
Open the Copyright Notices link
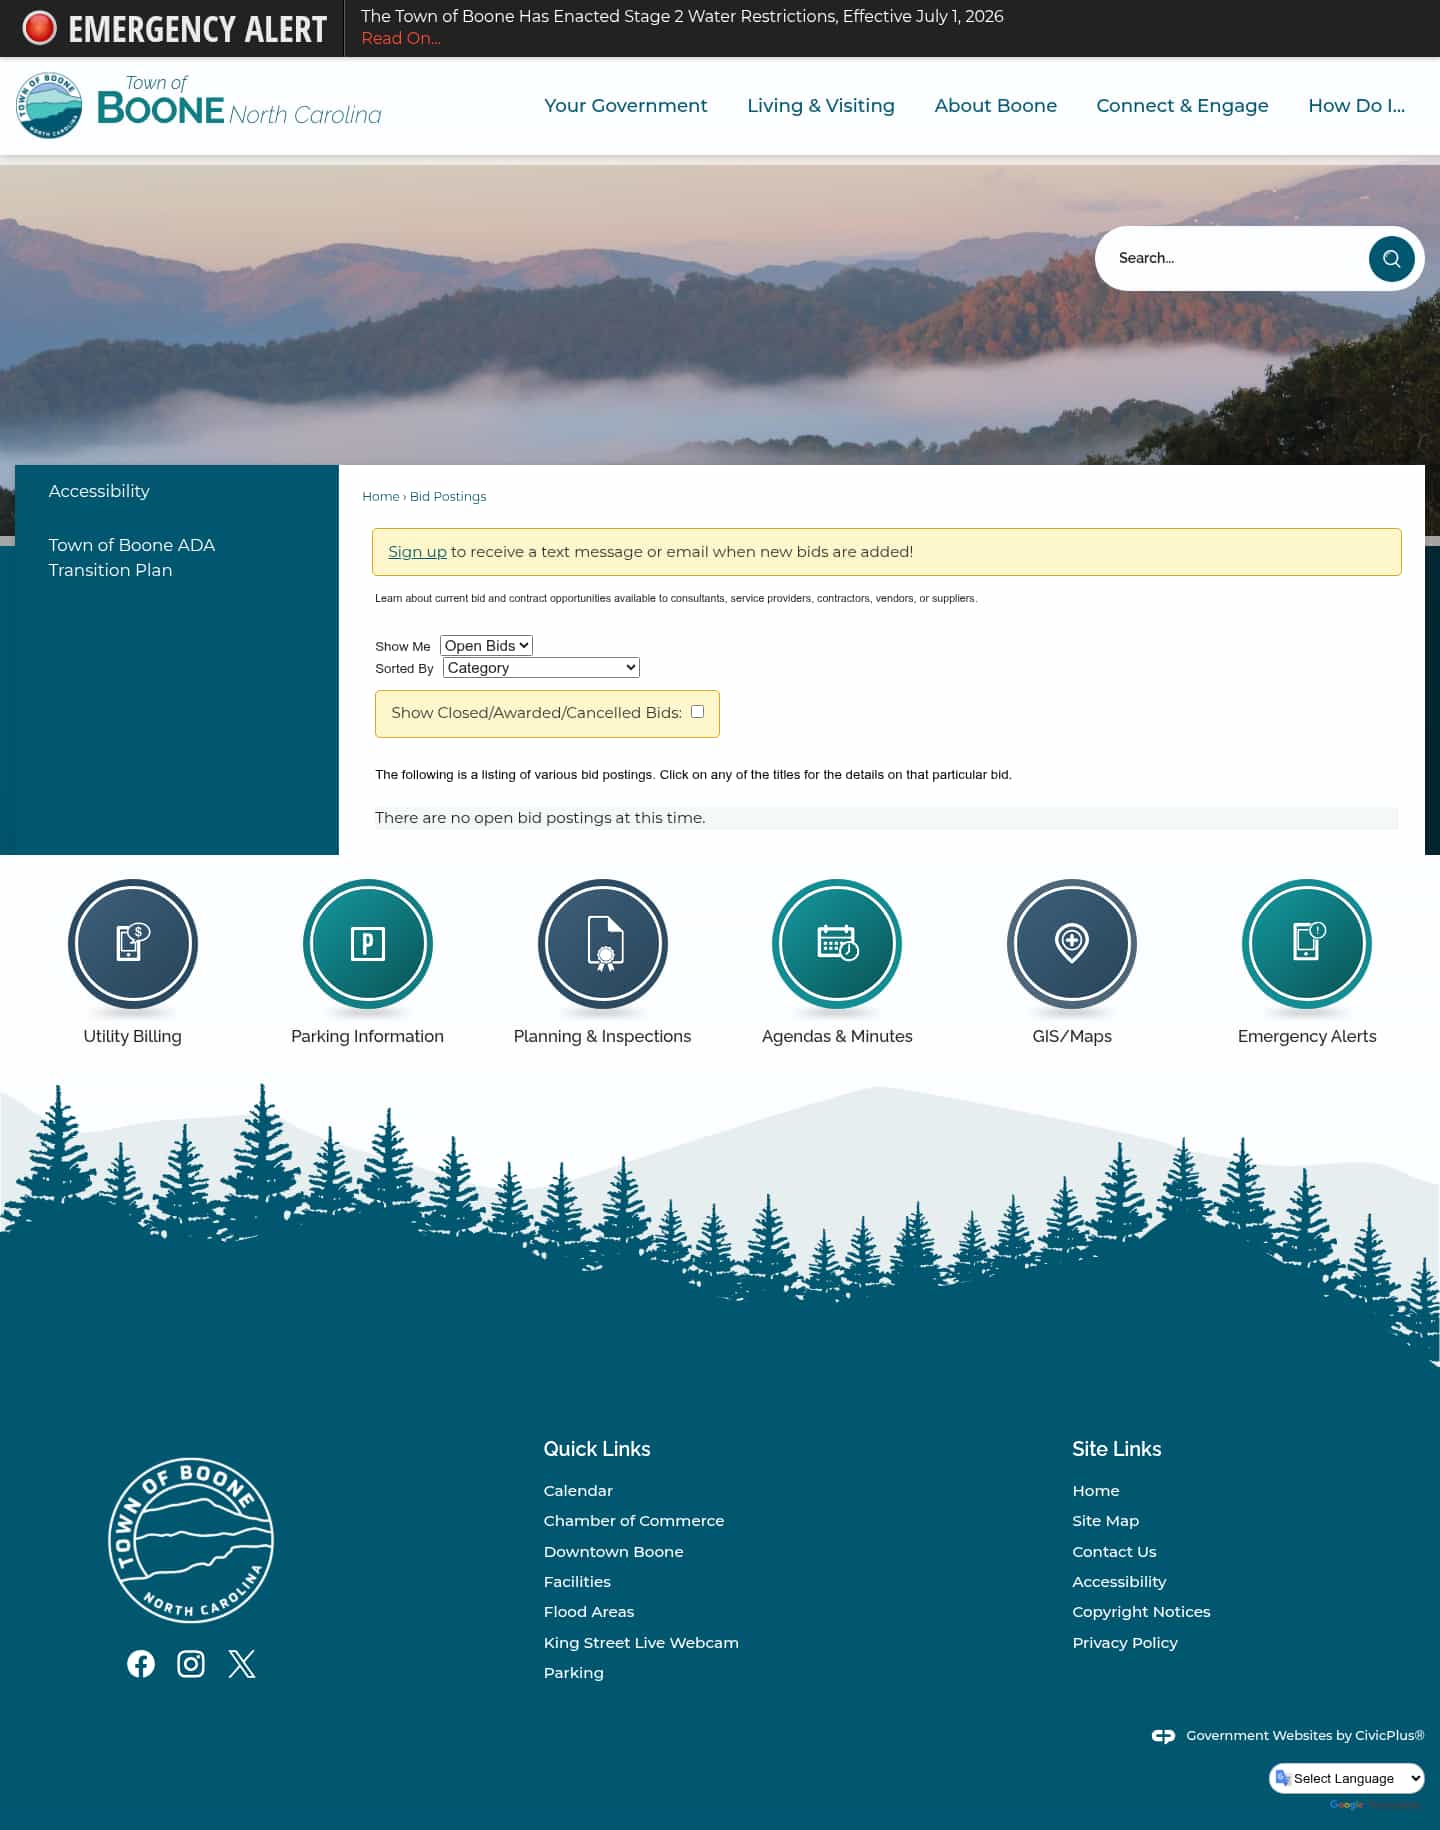point(1141,1611)
